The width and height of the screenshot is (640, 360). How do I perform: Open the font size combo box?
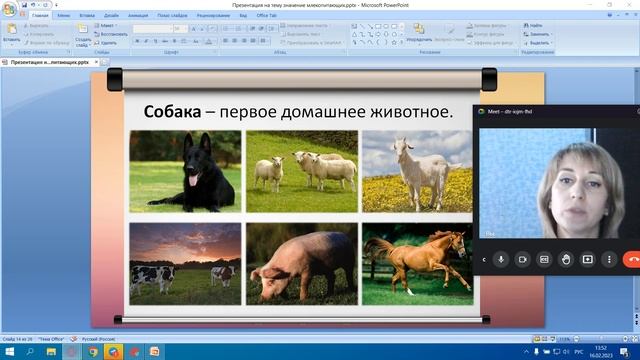tap(180, 29)
